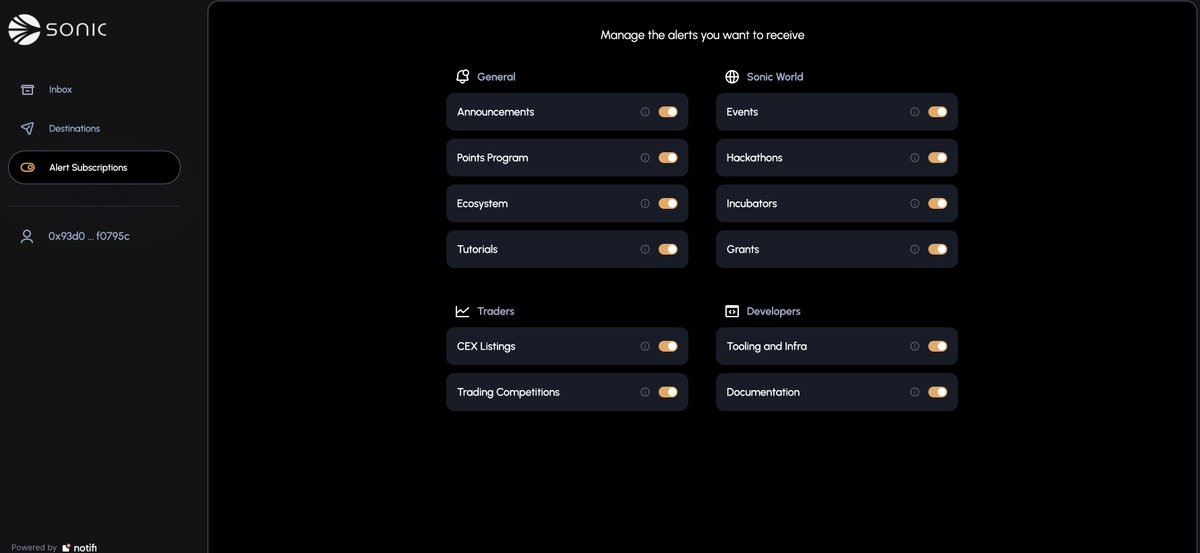The image size is (1200, 553).
Task: Click the Powered by notifi link
Action: tap(54, 548)
